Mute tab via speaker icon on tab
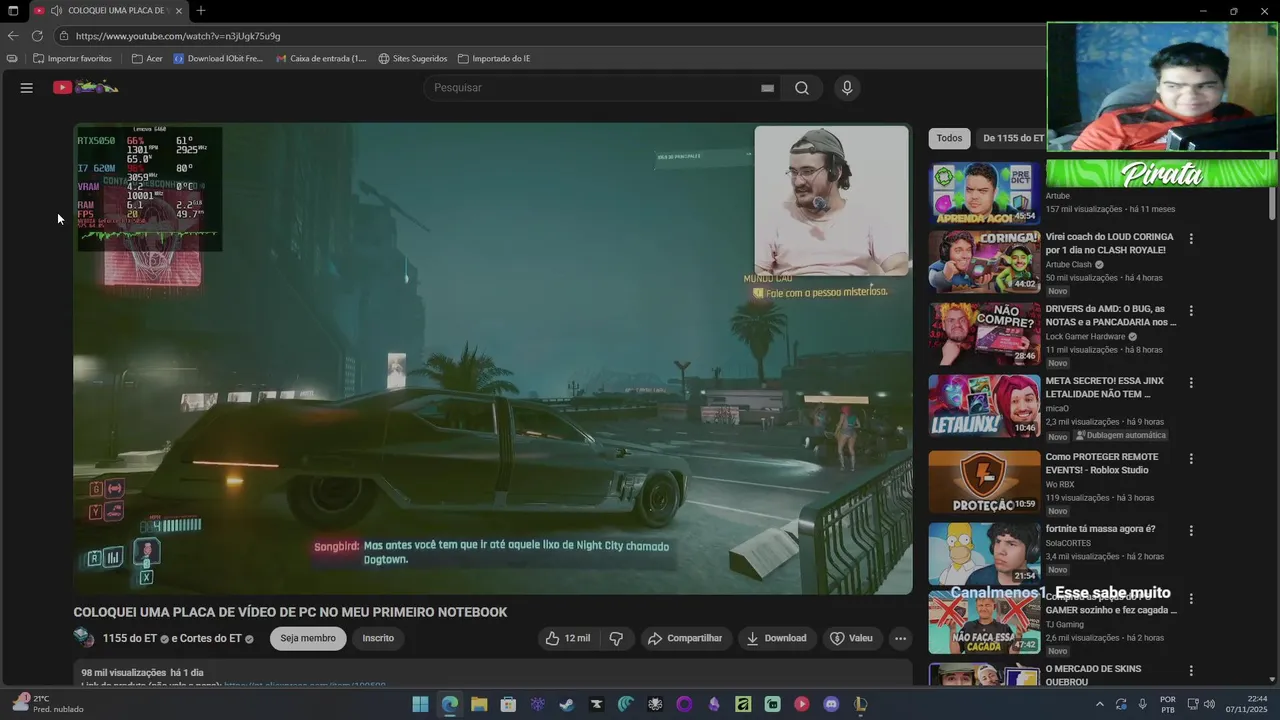The height and width of the screenshot is (720, 1280). (56, 11)
